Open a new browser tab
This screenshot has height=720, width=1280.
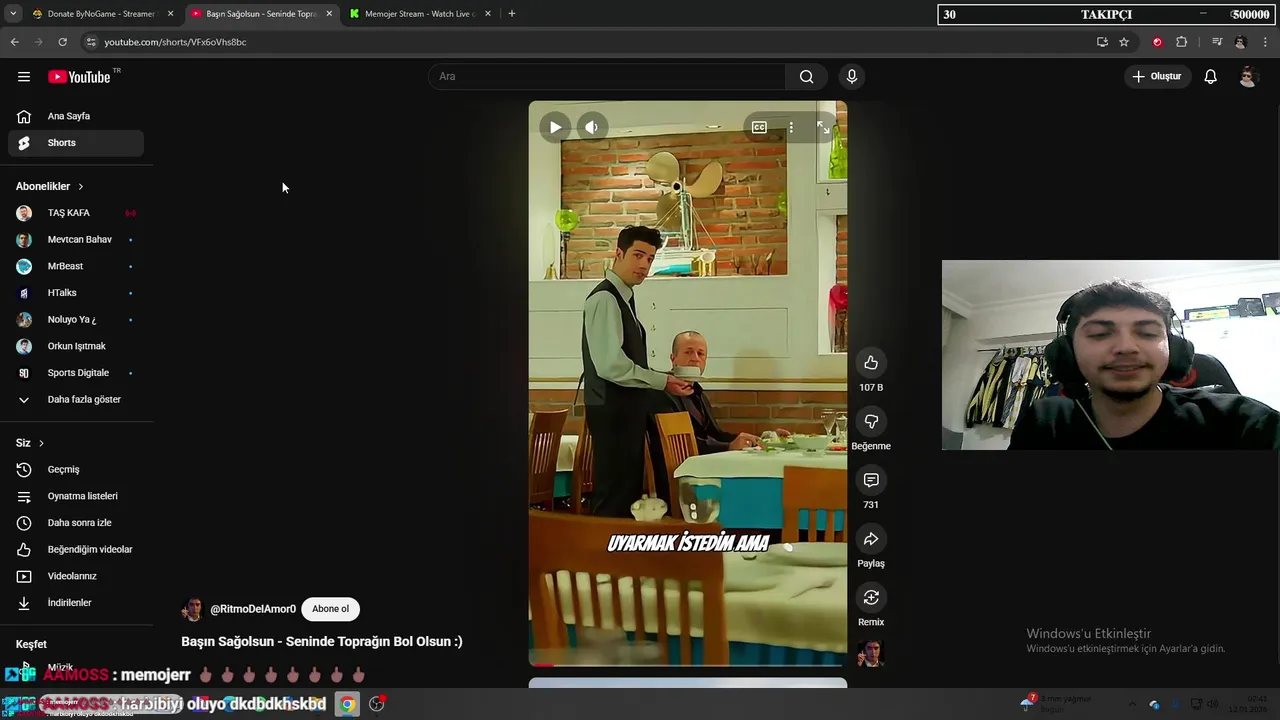pos(512,14)
